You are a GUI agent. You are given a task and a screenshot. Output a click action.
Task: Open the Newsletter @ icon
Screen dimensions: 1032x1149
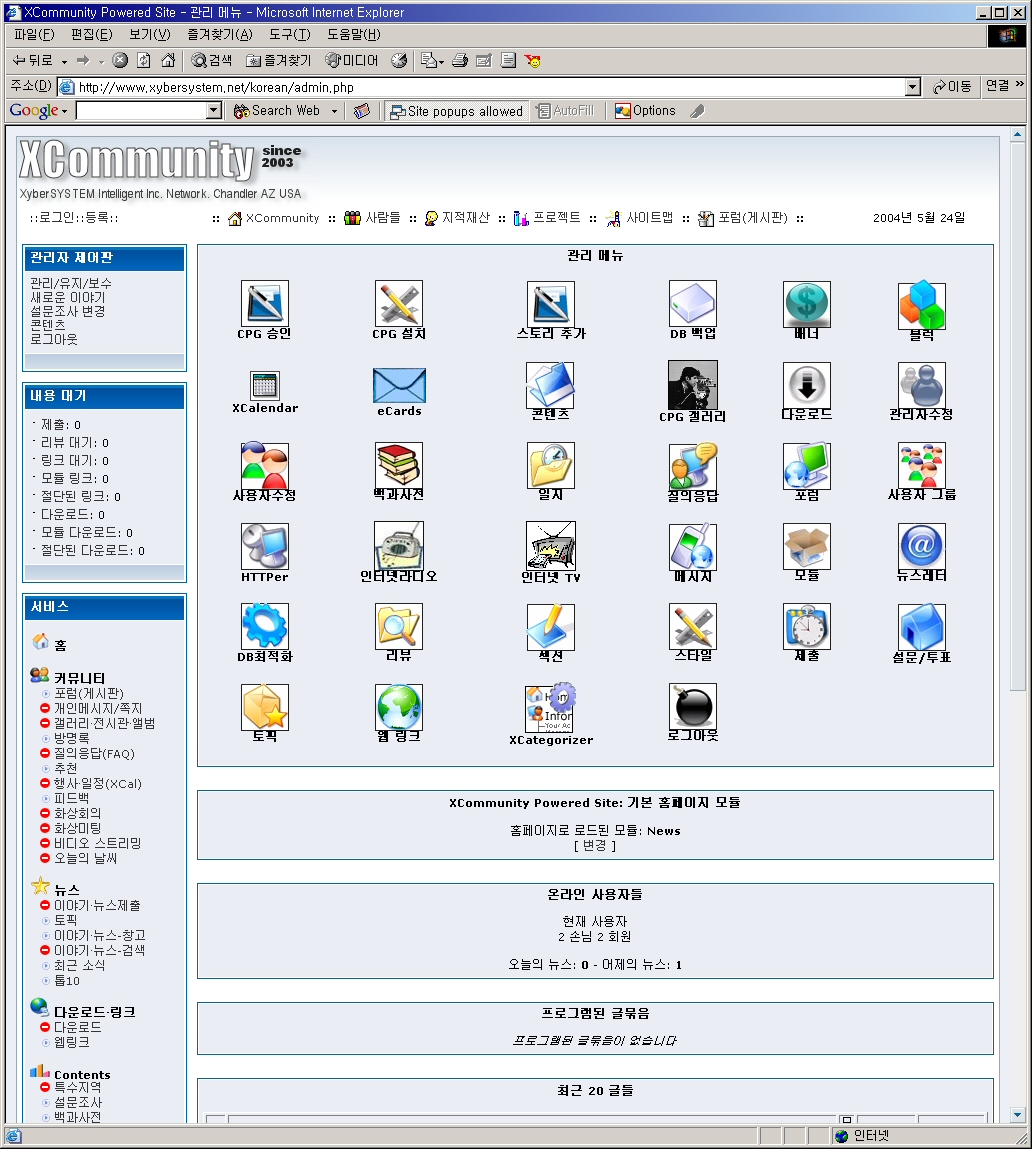point(921,546)
